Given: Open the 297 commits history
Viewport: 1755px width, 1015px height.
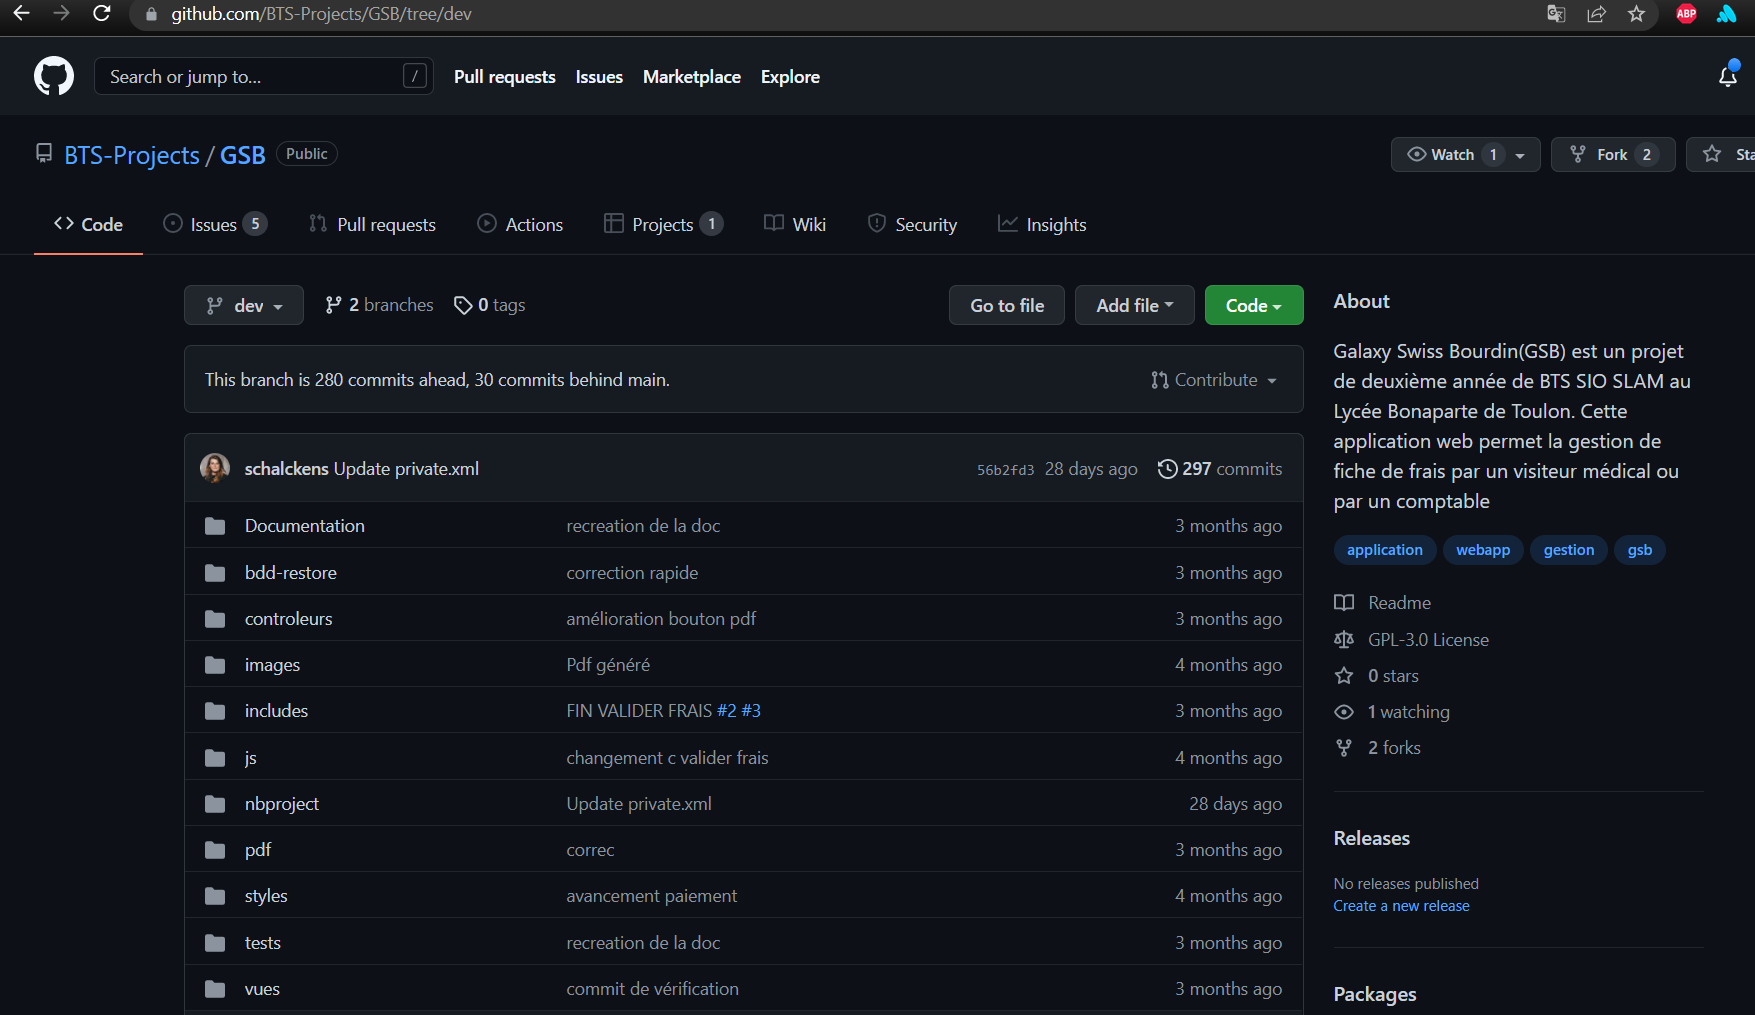Looking at the screenshot, I should 1220,469.
